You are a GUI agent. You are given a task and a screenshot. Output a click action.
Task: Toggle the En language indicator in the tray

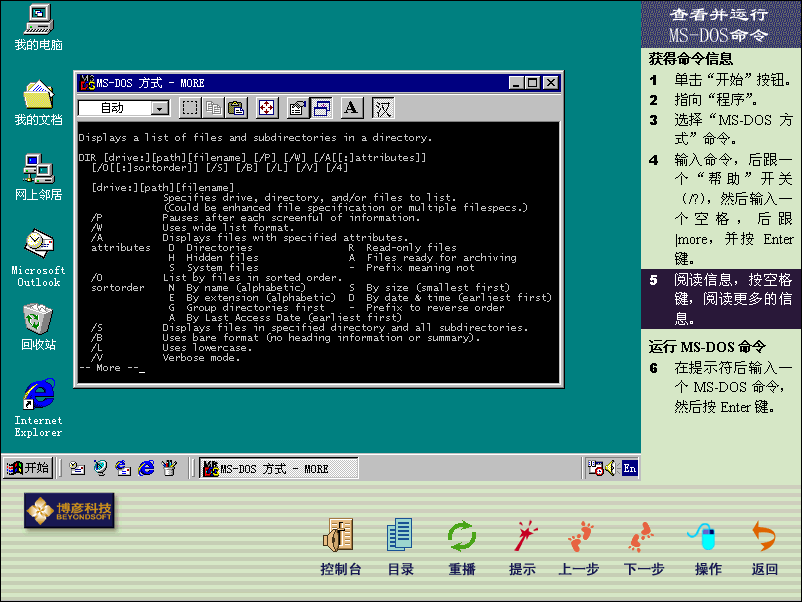coord(628,468)
